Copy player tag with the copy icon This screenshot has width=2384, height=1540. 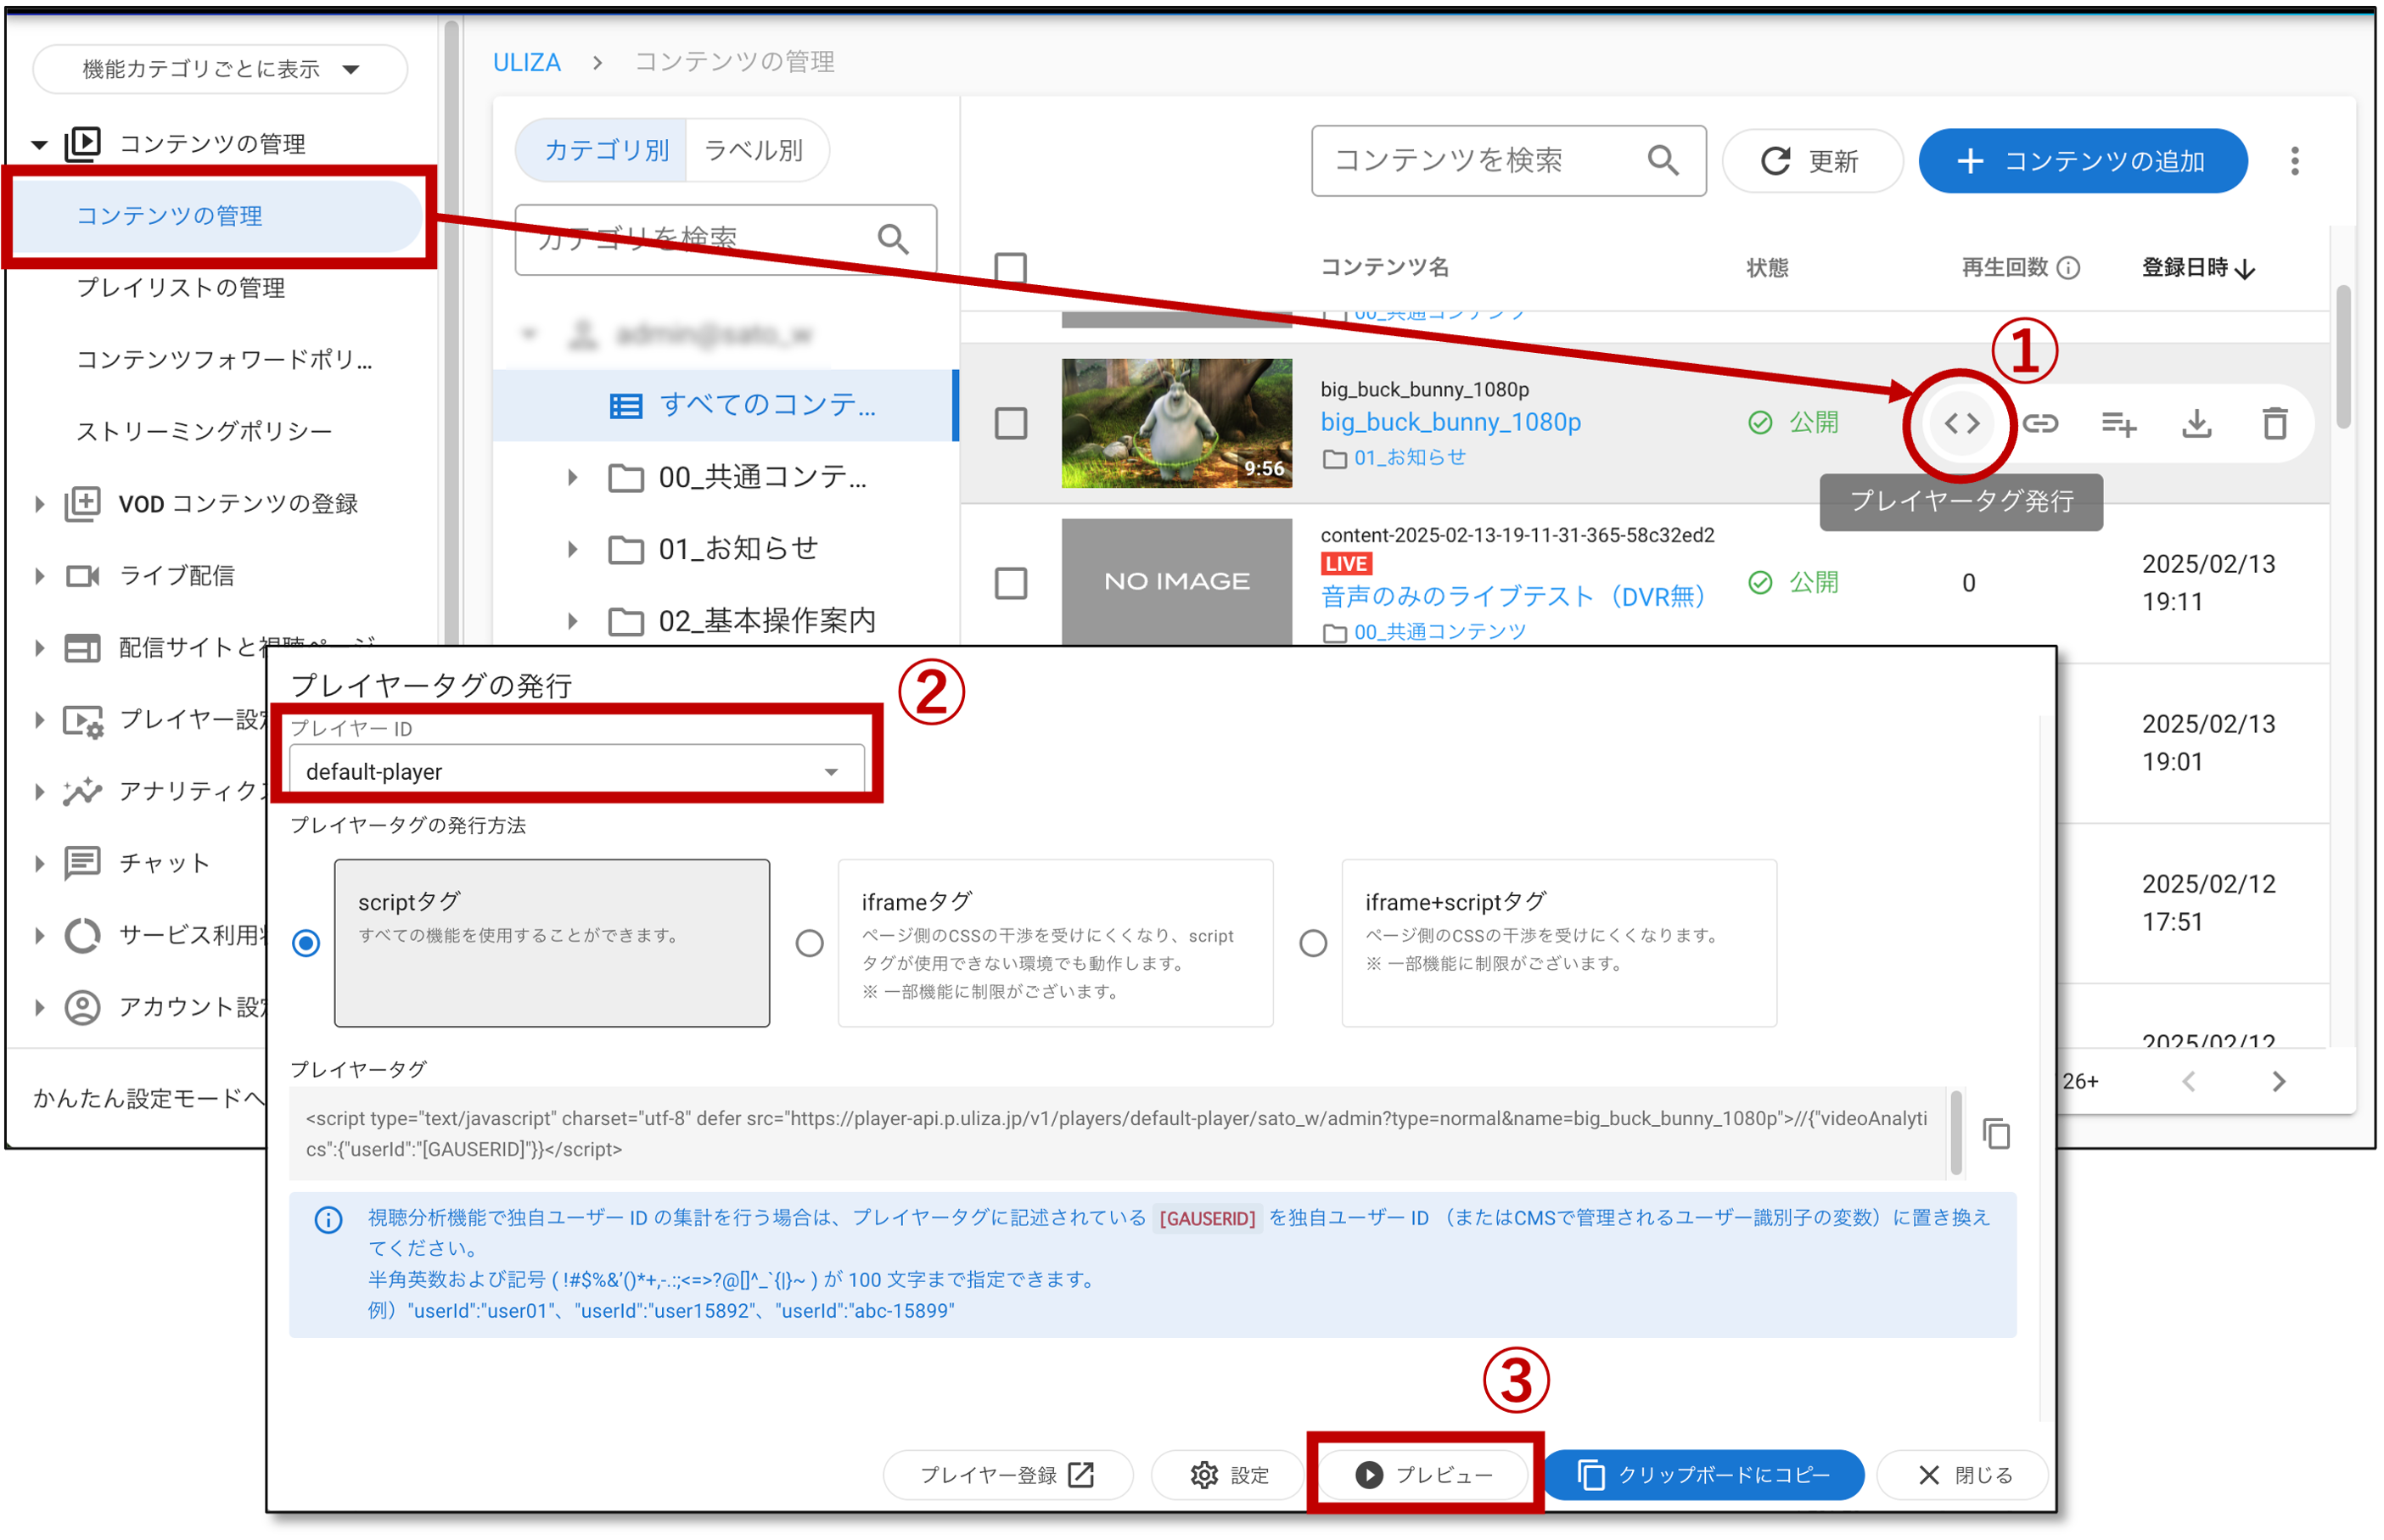[x=1996, y=1134]
